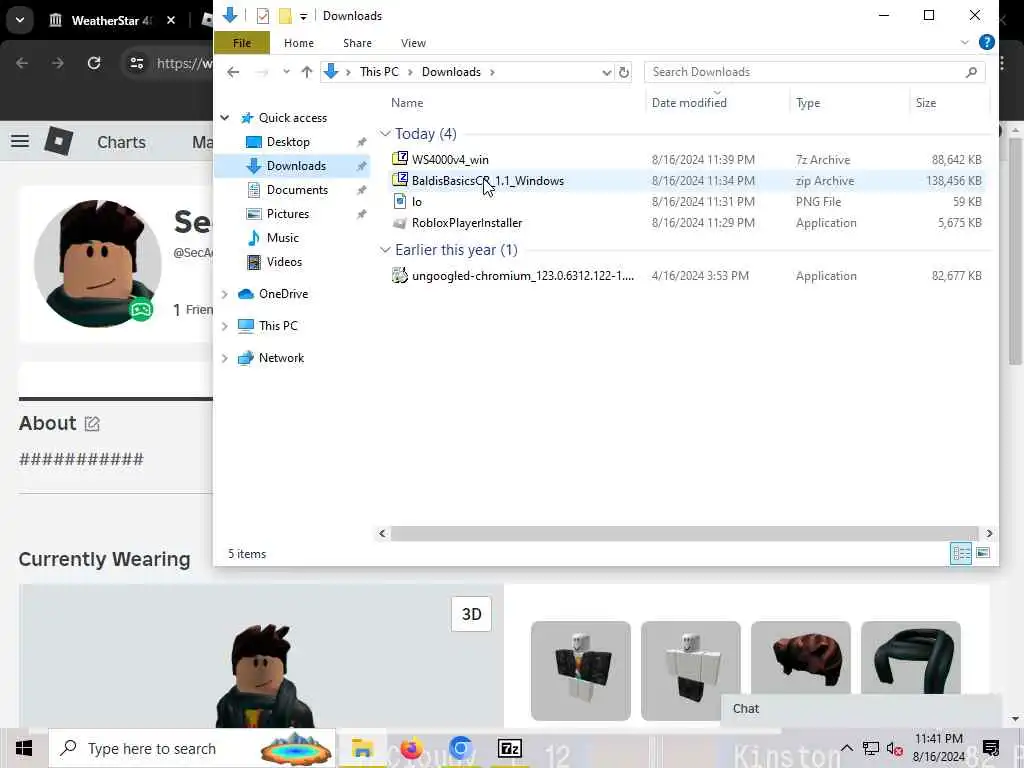Open the Windows Start menu
1024x768 pixels.
[24, 748]
